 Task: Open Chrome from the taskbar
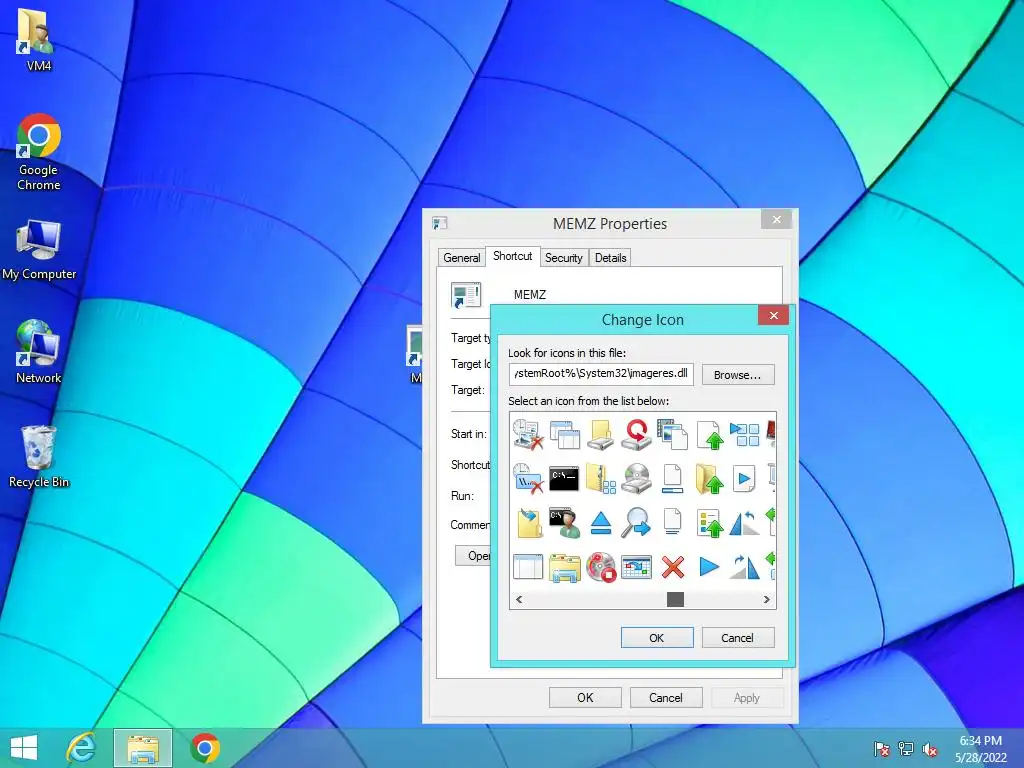(x=204, y=748)
